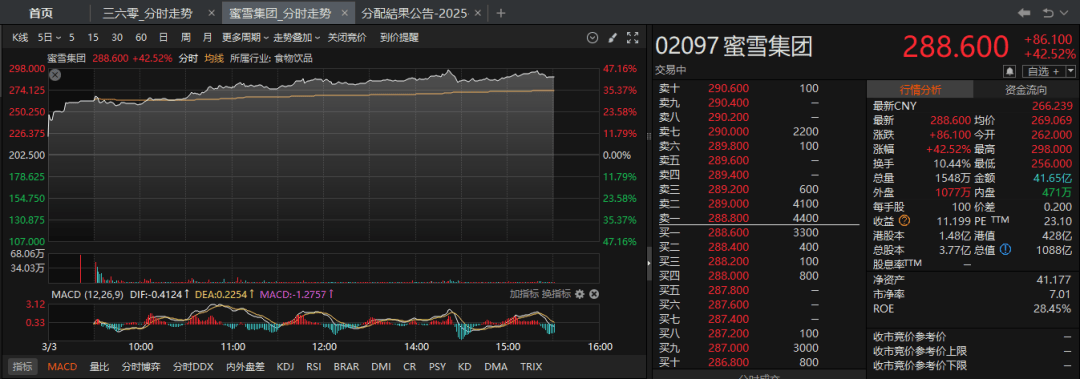Image resolution: width=1080 pixels, height=379 pixels.
Task: Expand the 走势叠加 dropdown
Action: pos(297,38)
